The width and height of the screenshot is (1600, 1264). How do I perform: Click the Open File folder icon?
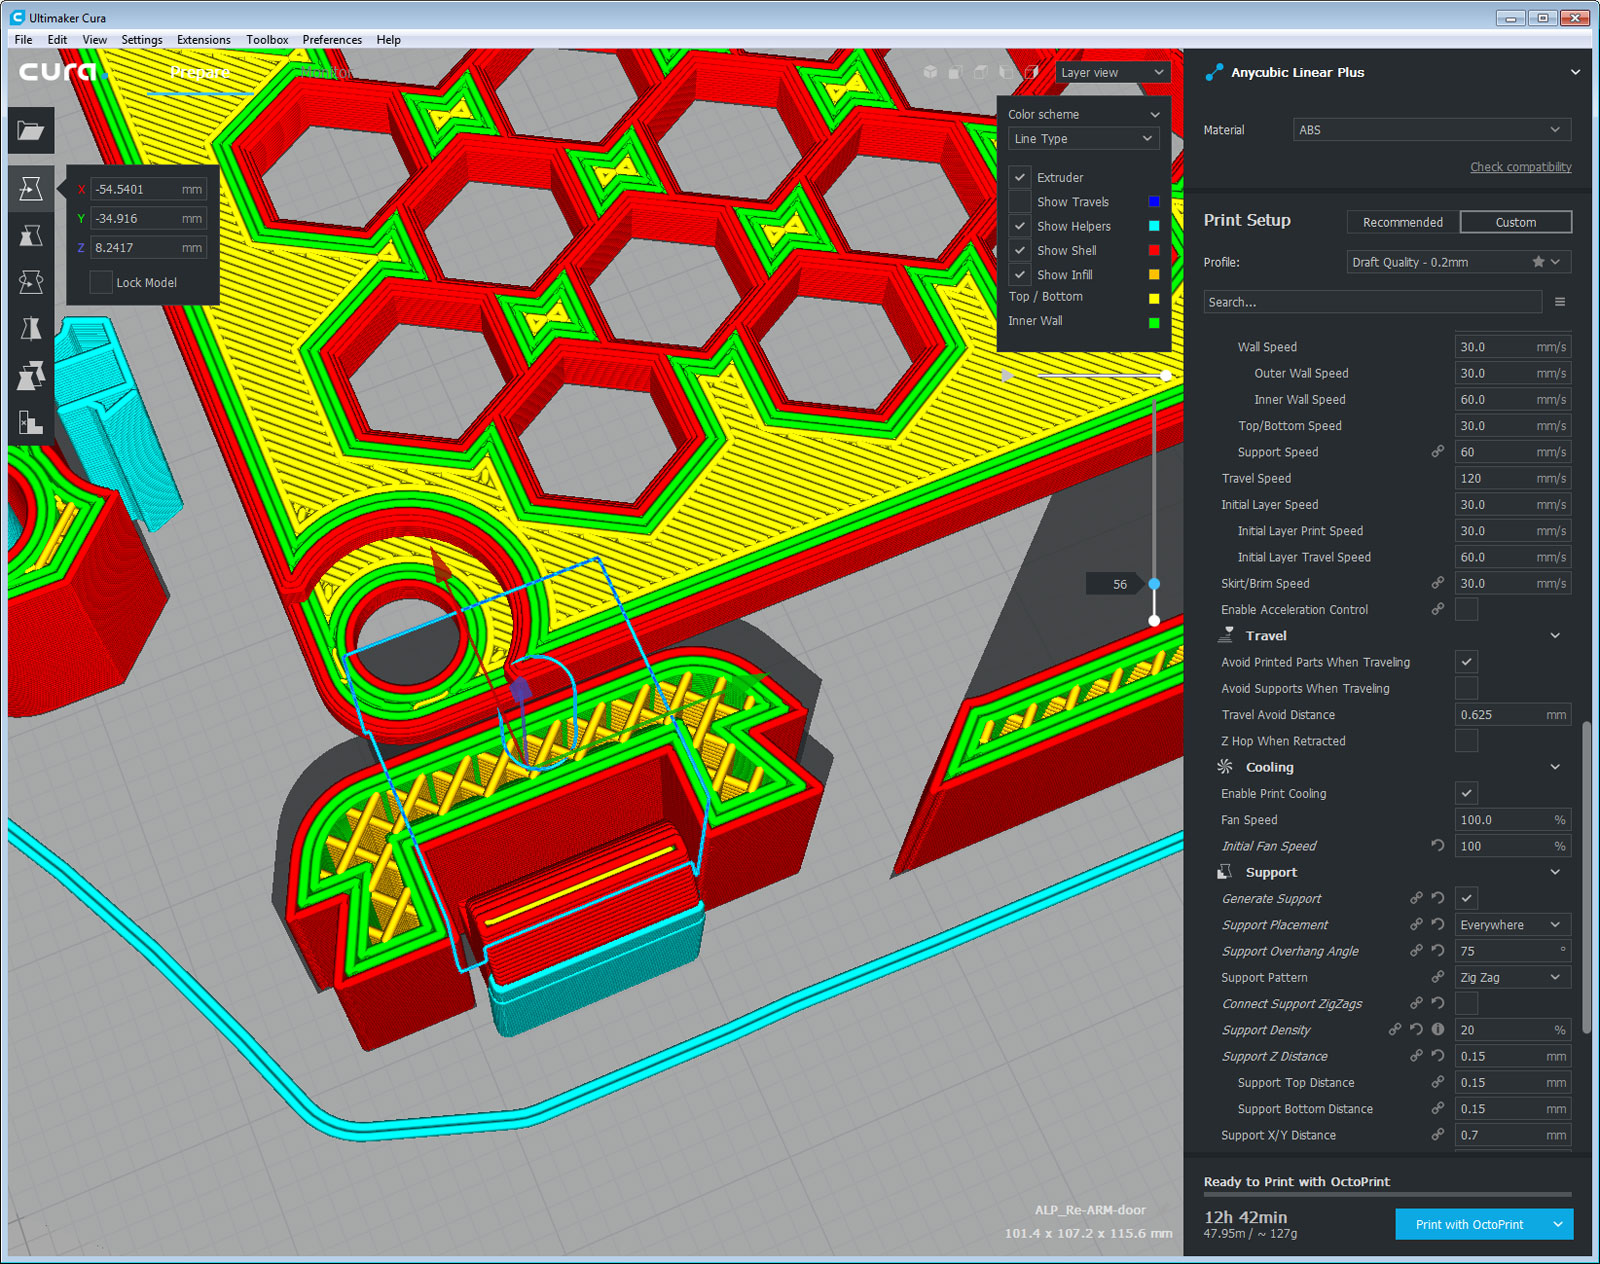31,130
